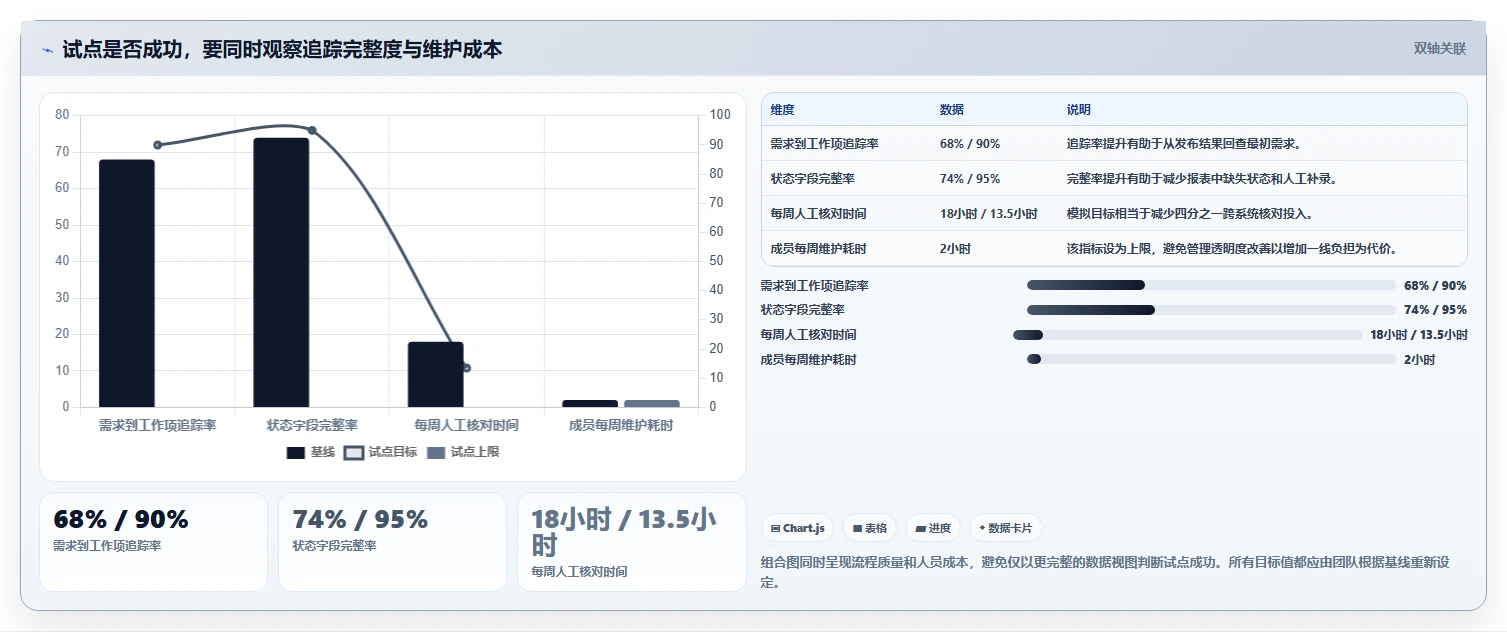
Task: Click the x-axis label 状态字段完整率
Action: click(312, 425)
